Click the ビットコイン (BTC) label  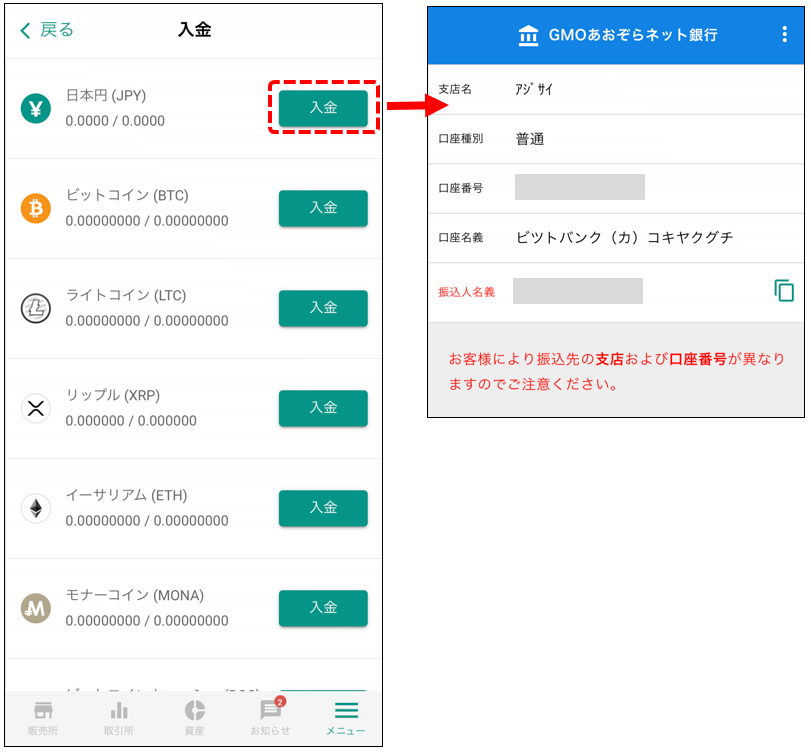click(127, 195)
